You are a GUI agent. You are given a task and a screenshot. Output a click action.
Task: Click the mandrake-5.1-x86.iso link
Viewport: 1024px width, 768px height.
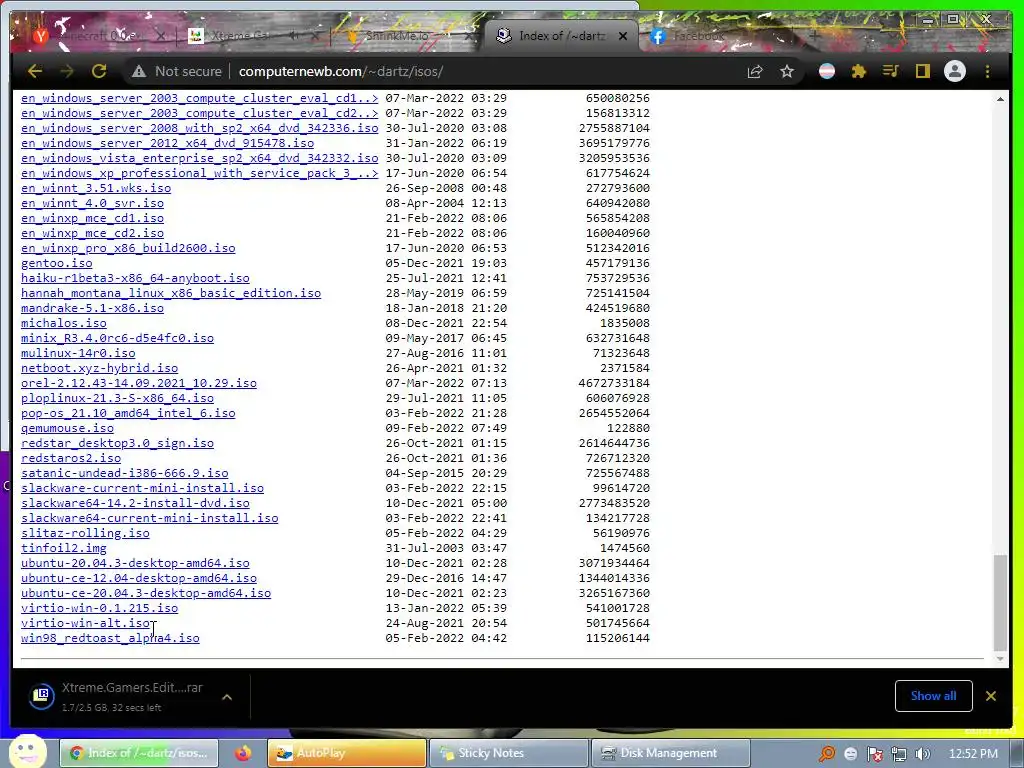[x=93, y=308]
